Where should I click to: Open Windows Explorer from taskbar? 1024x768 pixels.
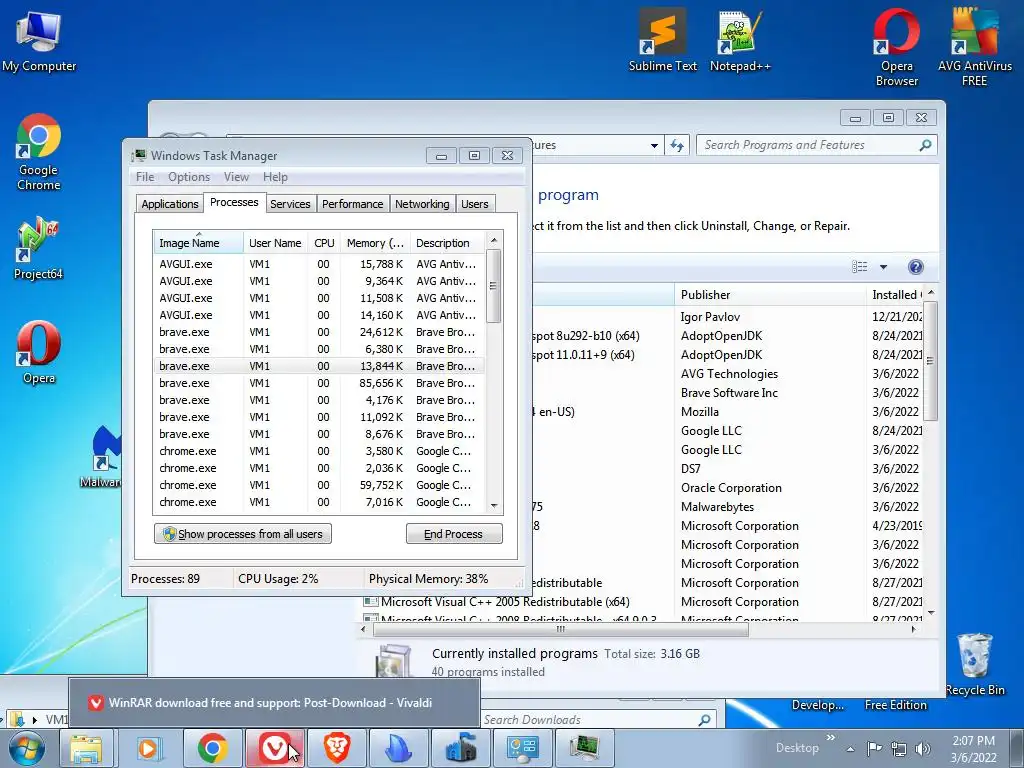pyautogui.click(x=86, y=748)
